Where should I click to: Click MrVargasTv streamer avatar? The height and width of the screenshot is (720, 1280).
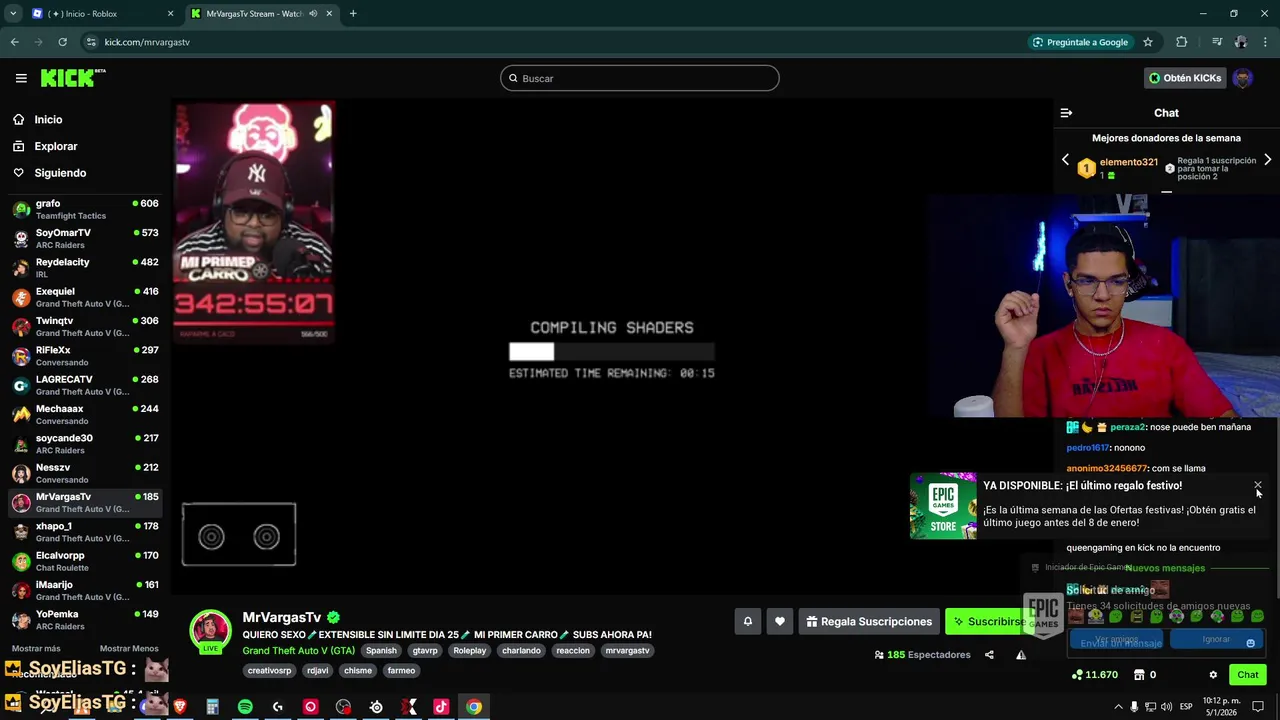[x=211, y=630]
